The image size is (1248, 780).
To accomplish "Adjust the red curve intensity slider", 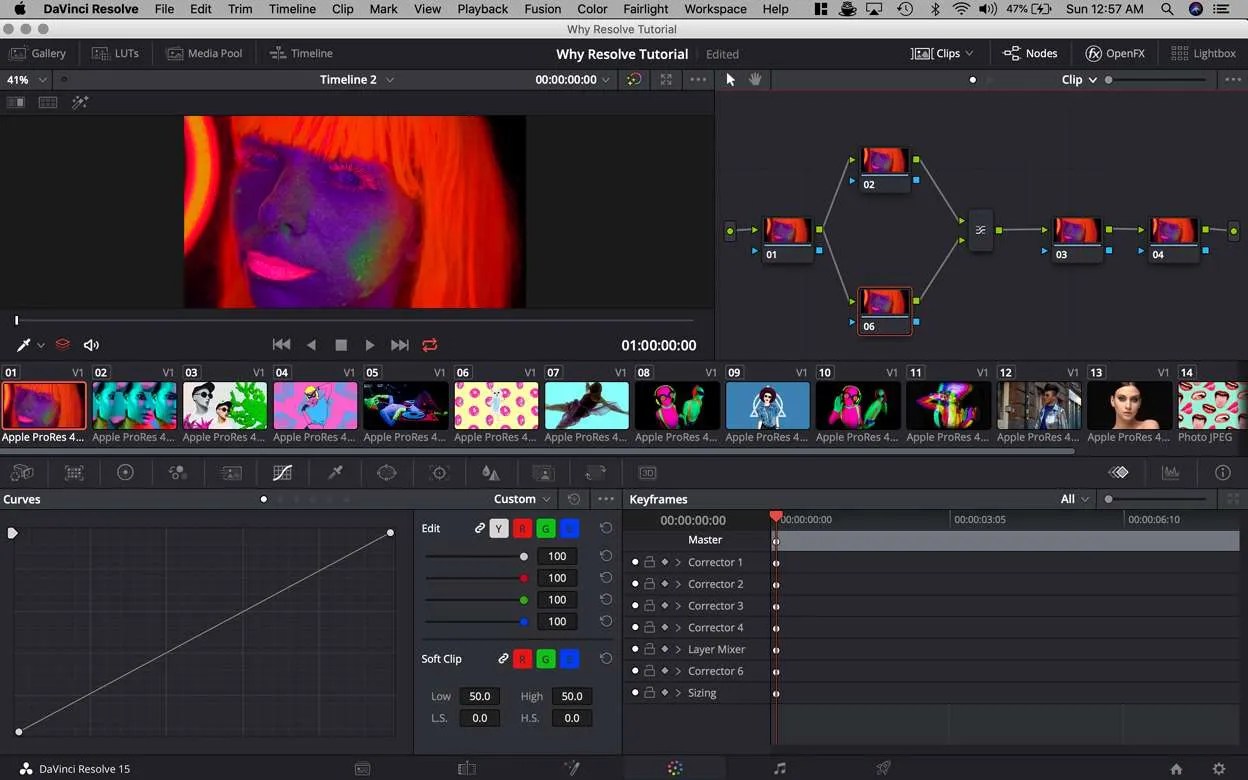I will point(477,578).
